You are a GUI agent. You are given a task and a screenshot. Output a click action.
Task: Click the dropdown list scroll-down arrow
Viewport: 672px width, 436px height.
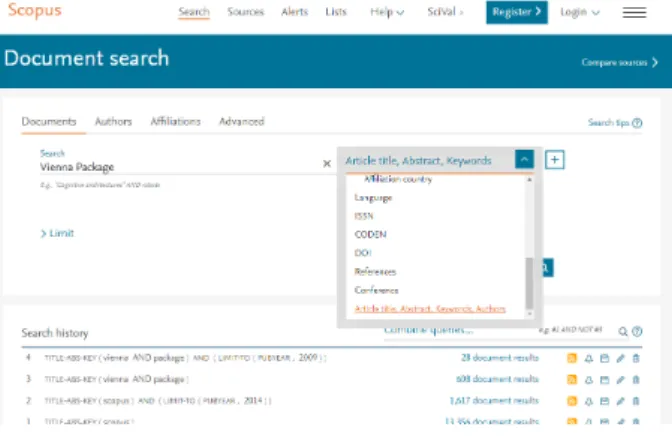(529, 314)
